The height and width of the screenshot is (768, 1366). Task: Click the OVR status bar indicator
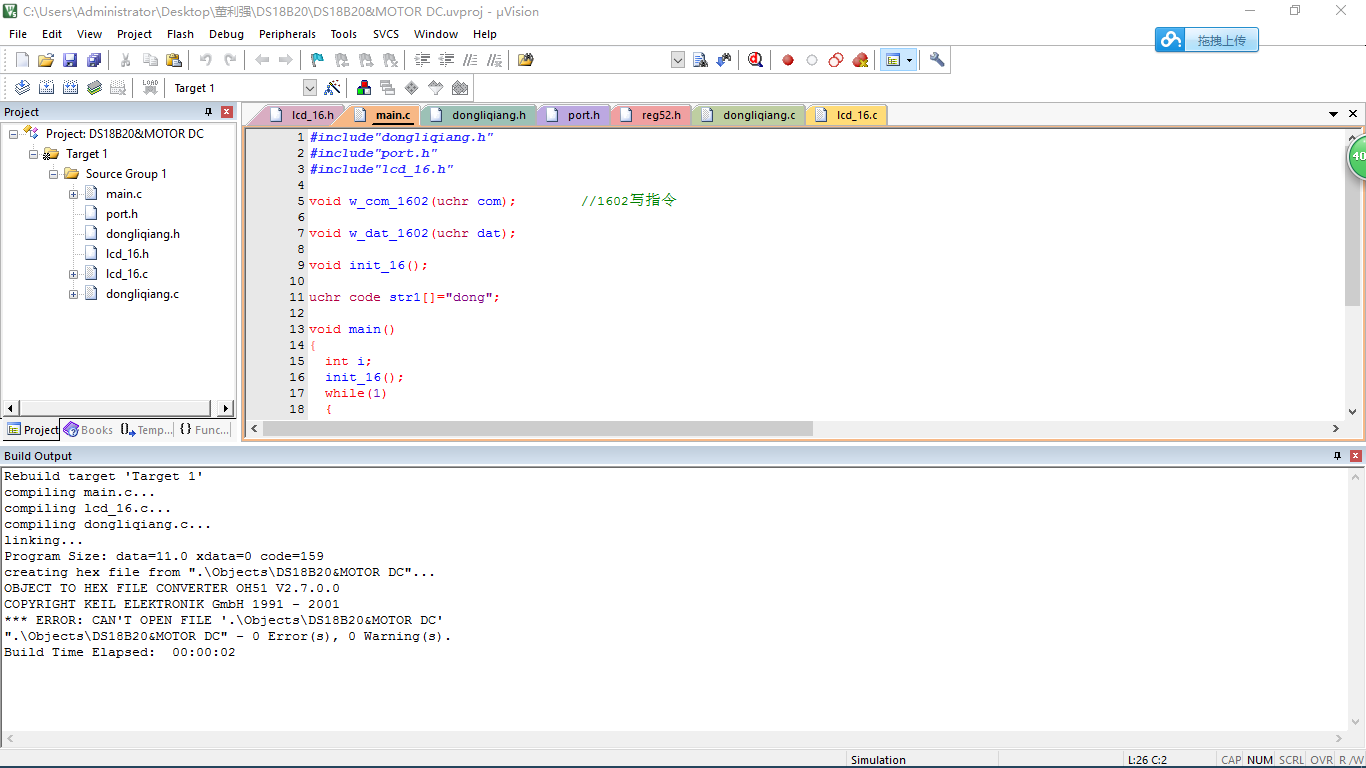pyautogui.click(x=1322, y=760)
